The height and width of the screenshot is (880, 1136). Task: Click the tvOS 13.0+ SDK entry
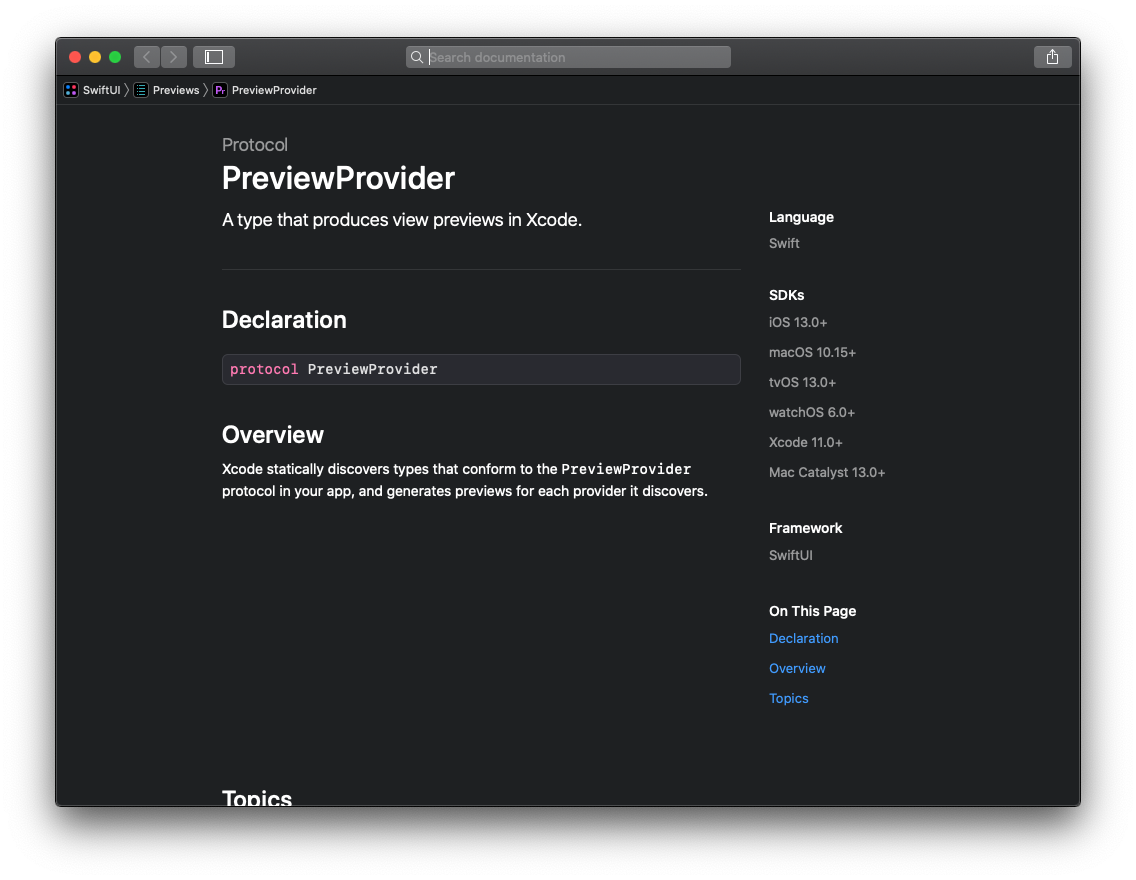pyautogui.click(x=802, y=382)
